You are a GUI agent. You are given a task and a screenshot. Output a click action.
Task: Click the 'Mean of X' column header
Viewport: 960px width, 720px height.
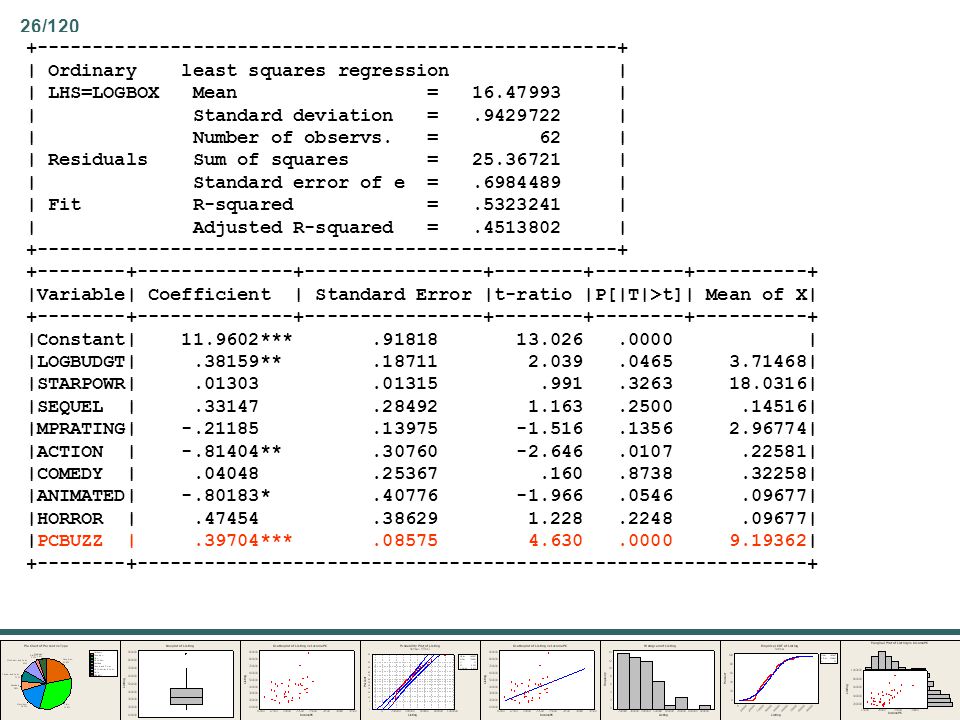tap(756, 294)
